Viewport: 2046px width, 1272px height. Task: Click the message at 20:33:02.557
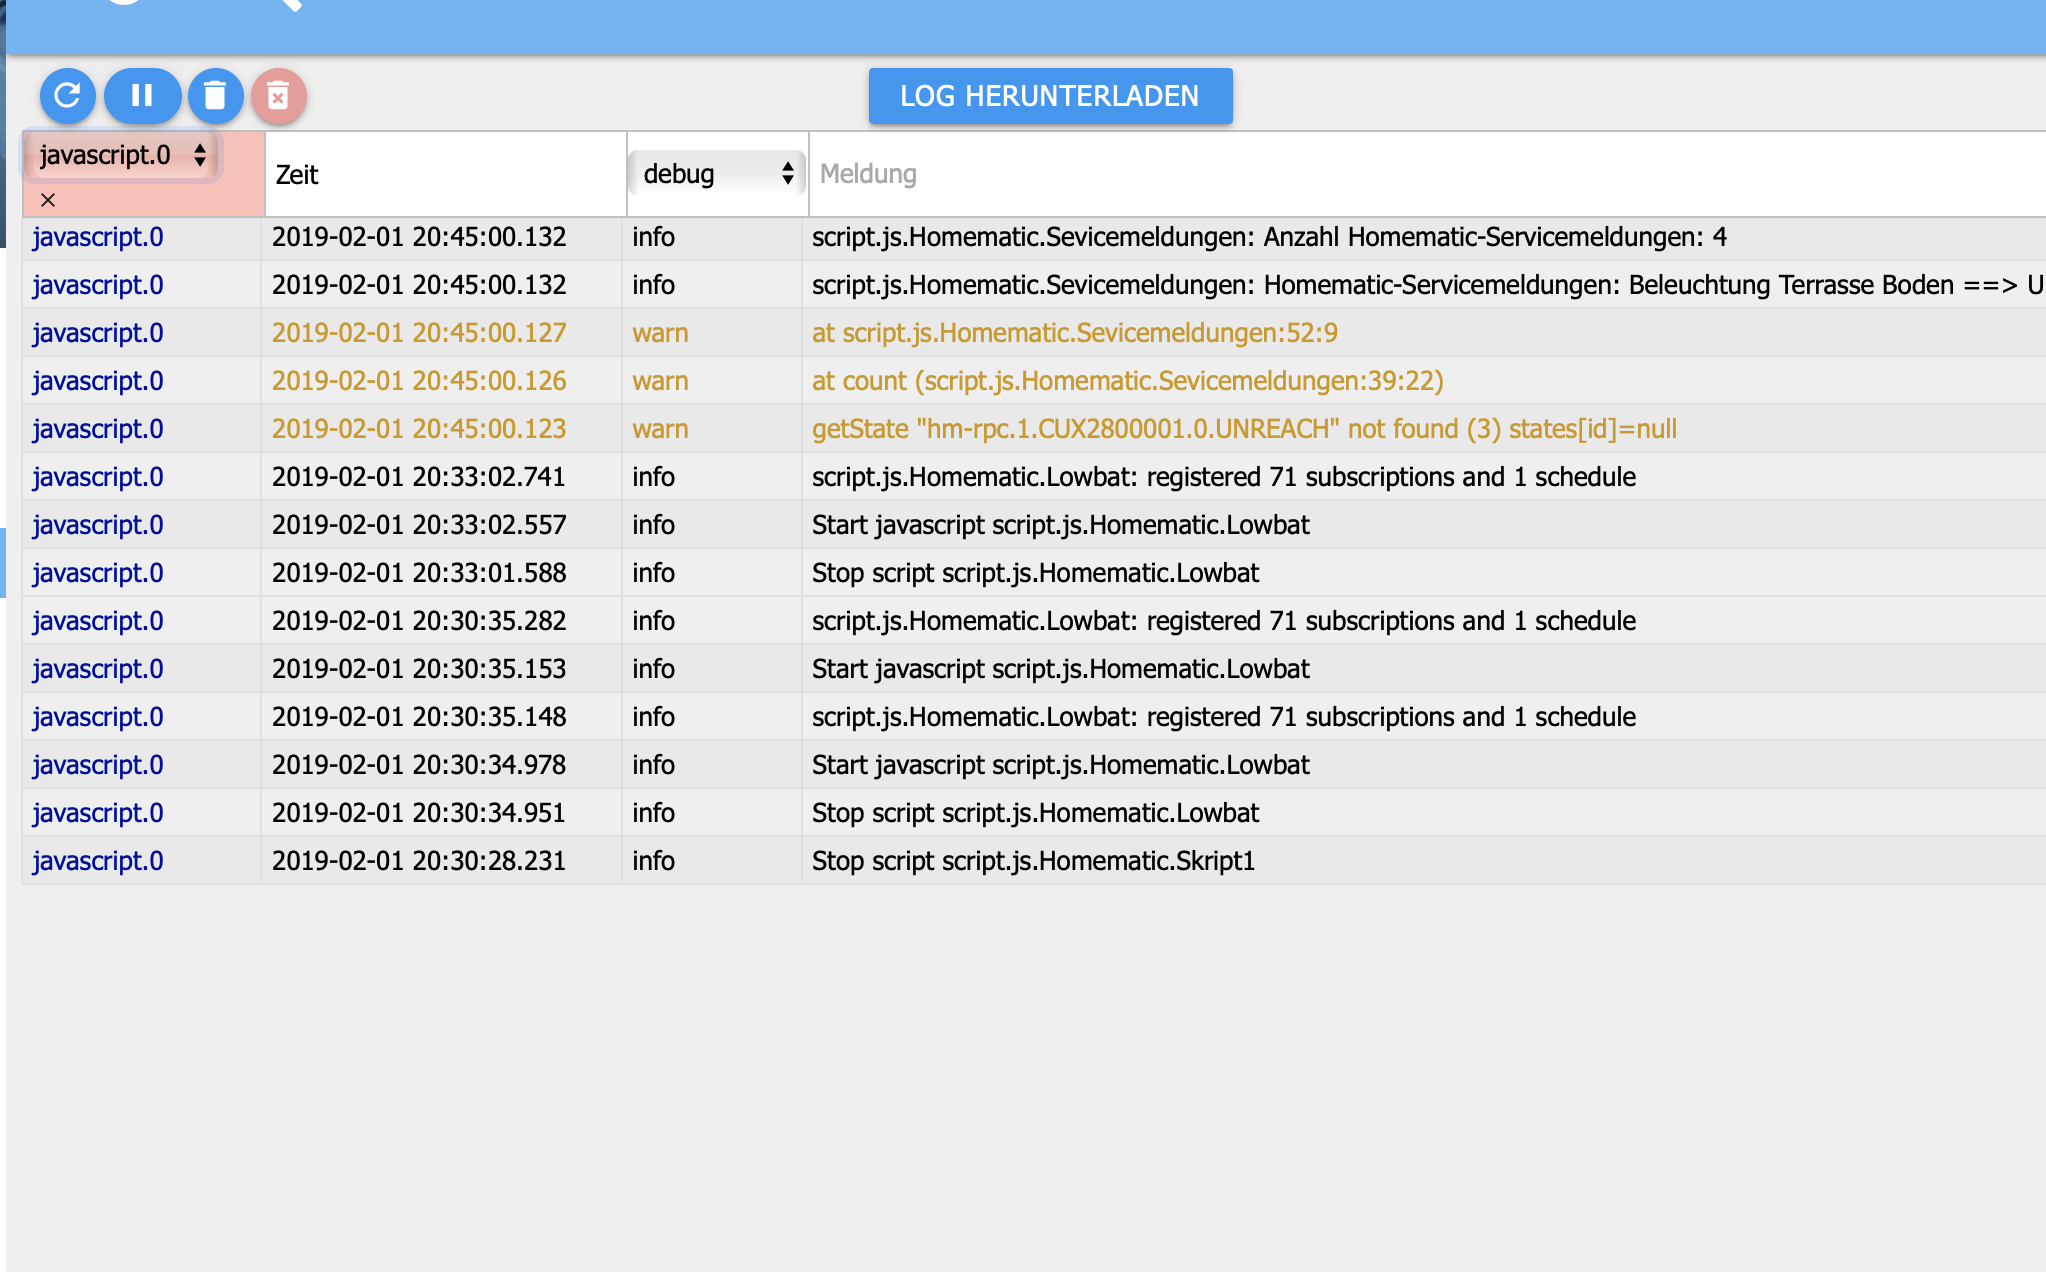(x=1060, y=525)
